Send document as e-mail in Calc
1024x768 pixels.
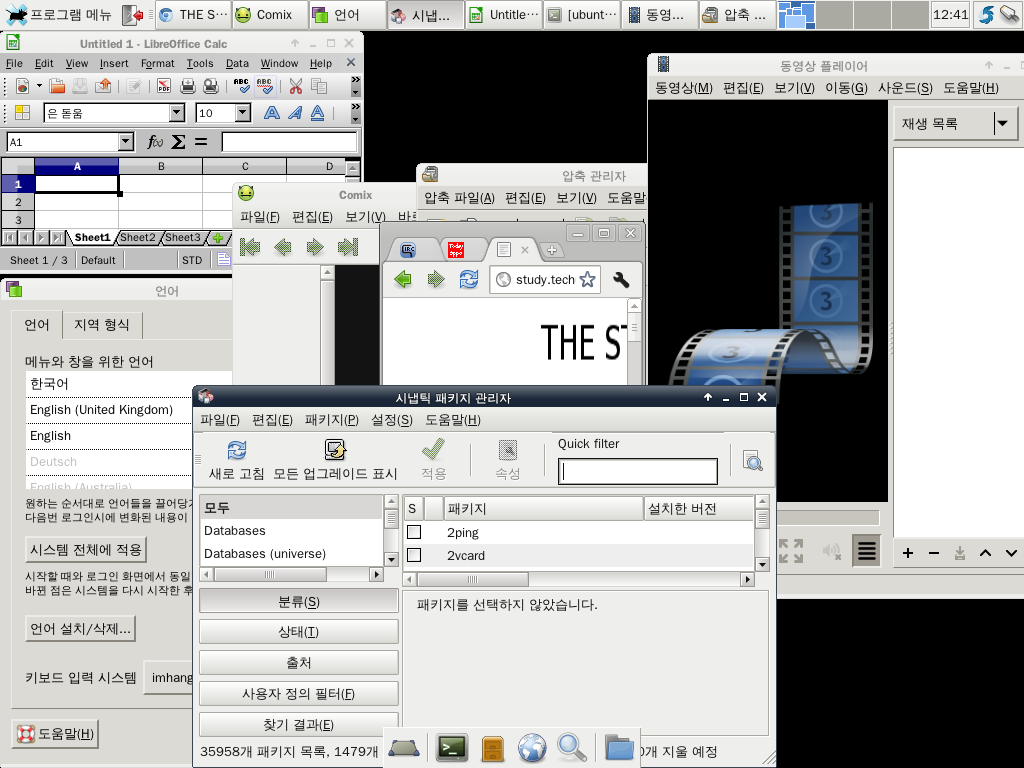coord(103,86)
